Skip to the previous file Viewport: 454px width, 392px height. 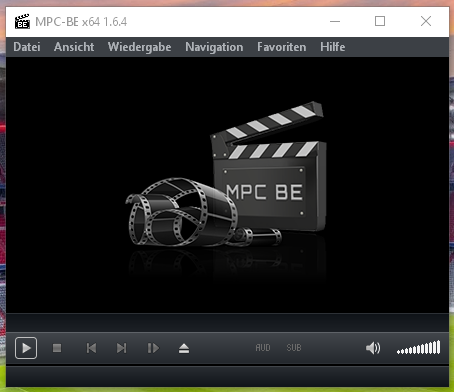[x=91, y=348]
